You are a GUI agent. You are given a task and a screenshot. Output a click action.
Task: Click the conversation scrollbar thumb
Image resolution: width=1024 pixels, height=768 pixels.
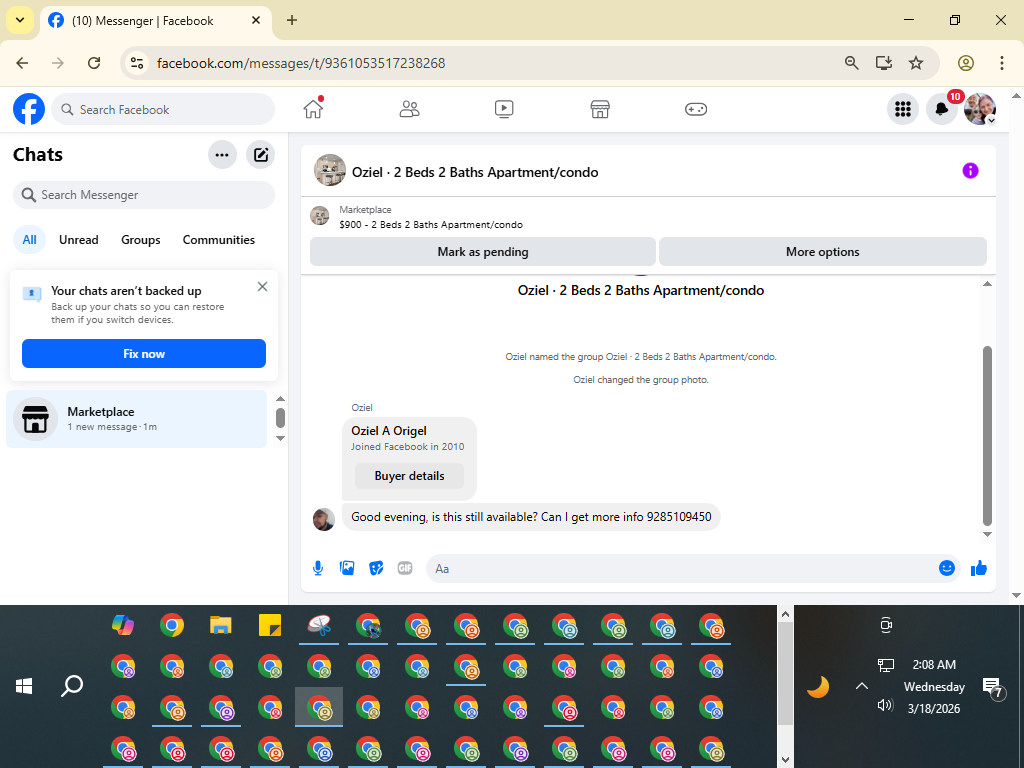[x=987, y=436]
